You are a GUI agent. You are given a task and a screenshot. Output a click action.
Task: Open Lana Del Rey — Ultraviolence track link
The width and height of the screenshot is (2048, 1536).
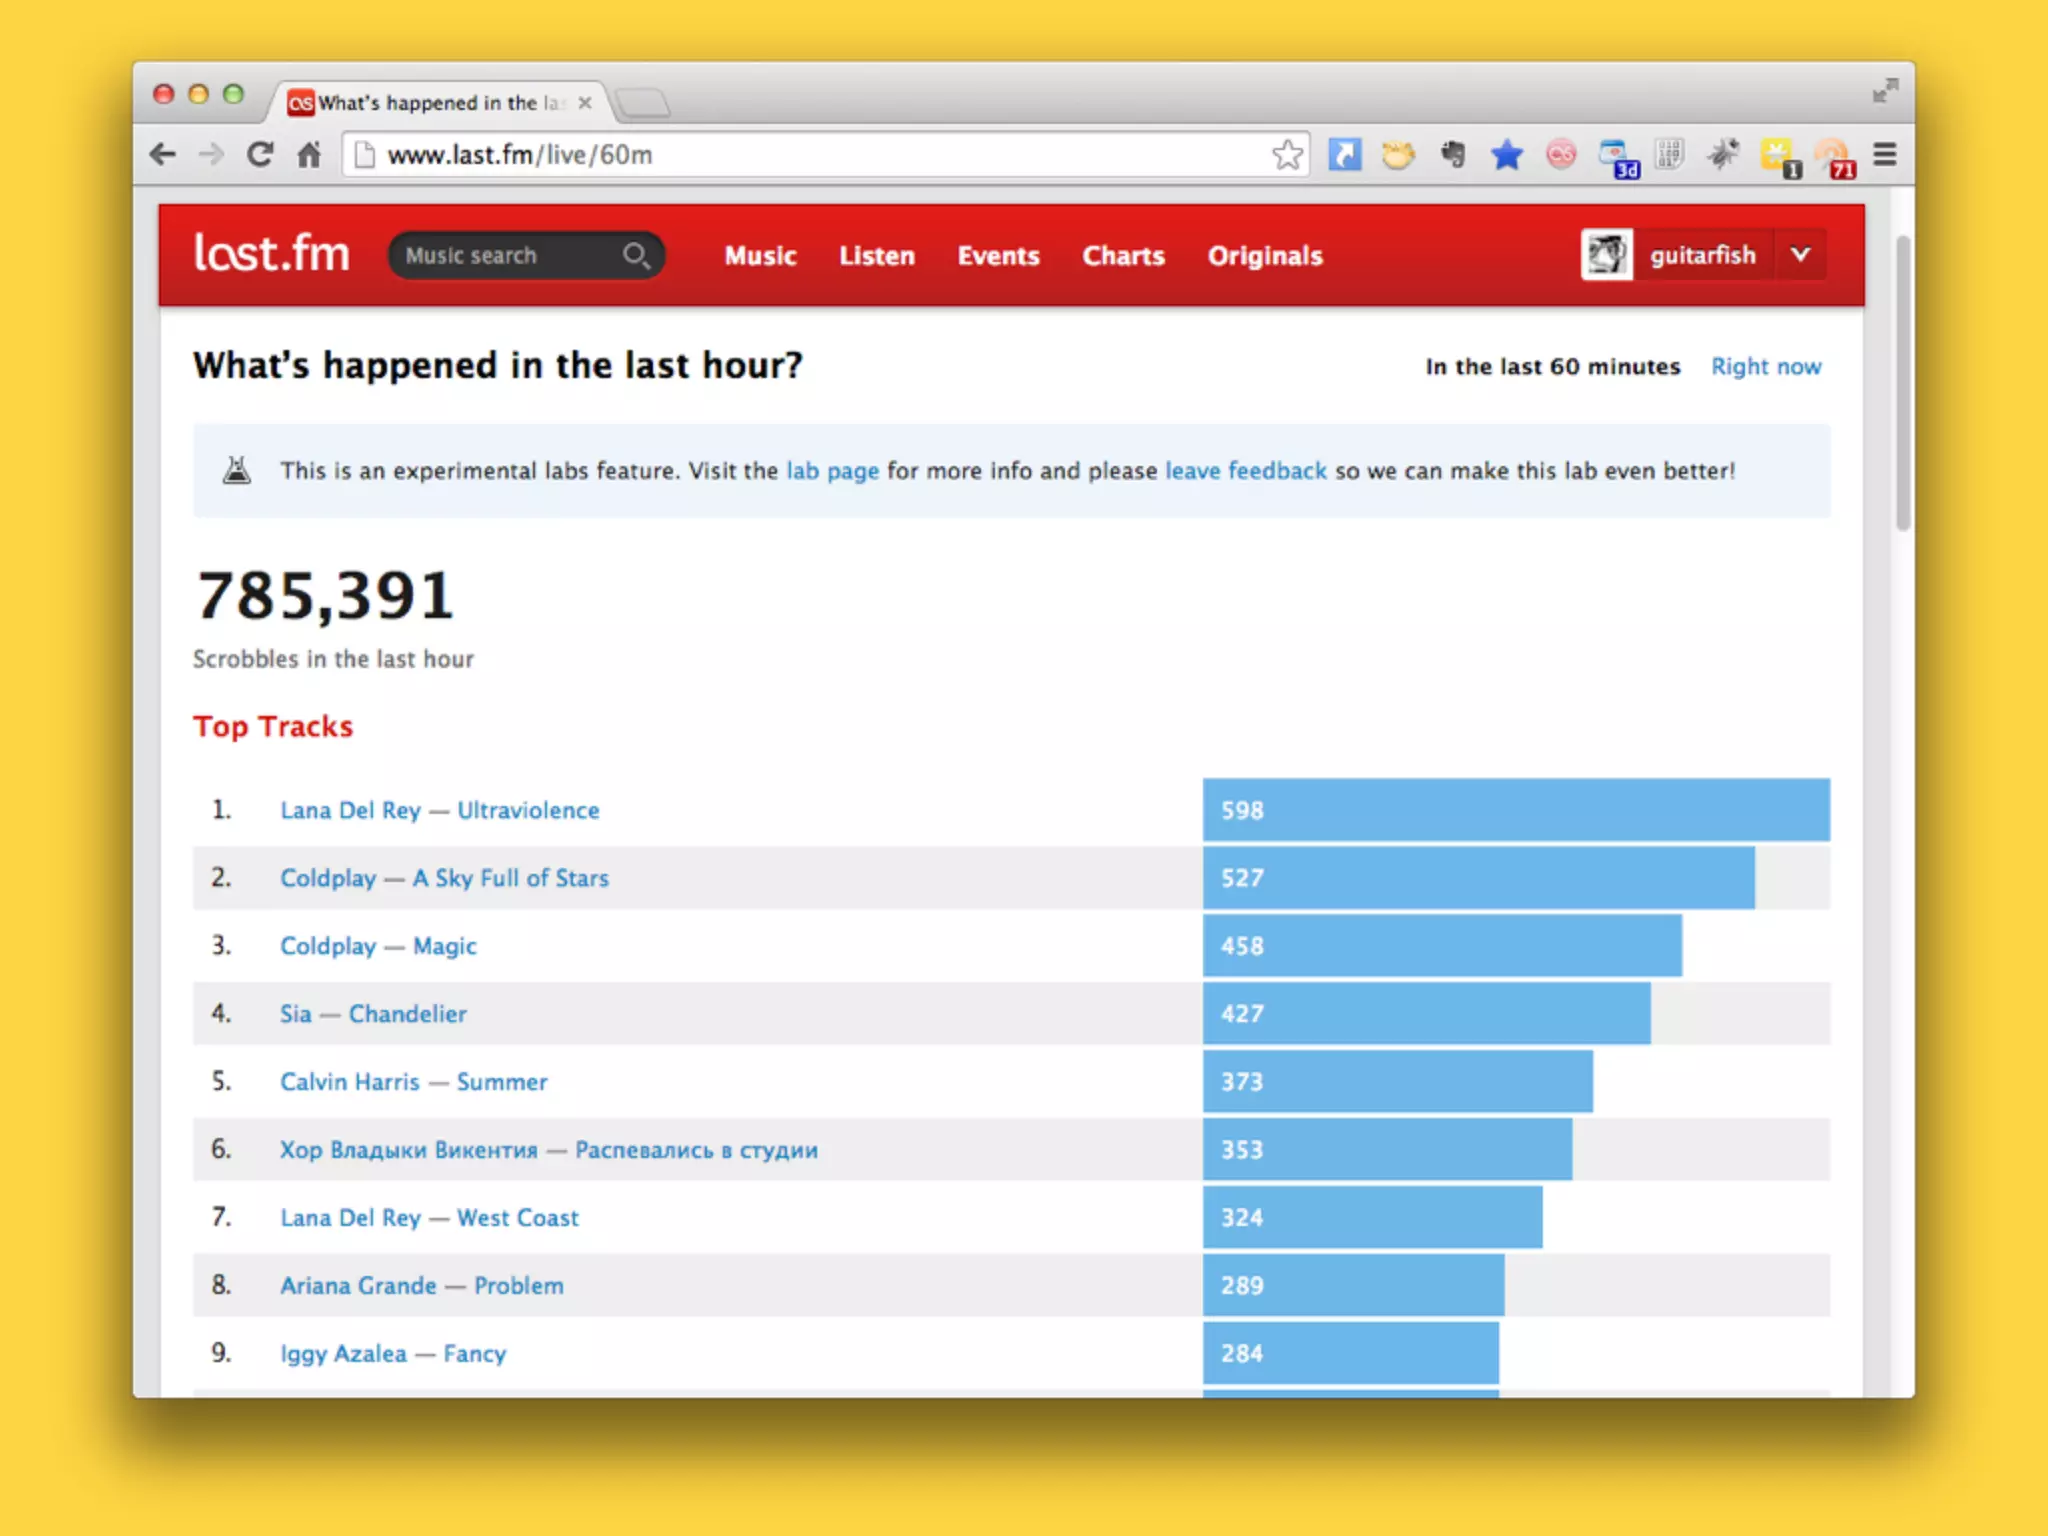coord(440,811)
